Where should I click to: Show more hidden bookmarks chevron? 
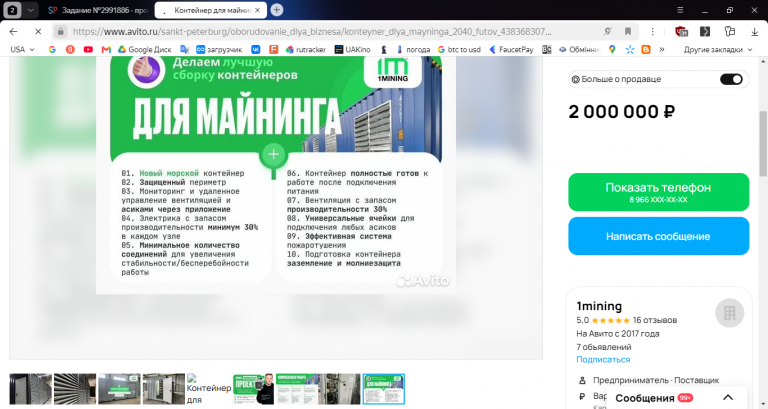[662, 49]
